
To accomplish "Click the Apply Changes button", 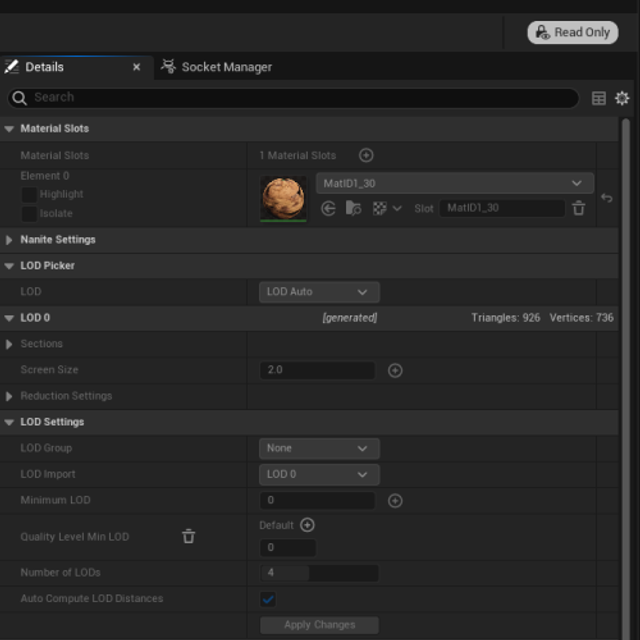I will point(319,625).
